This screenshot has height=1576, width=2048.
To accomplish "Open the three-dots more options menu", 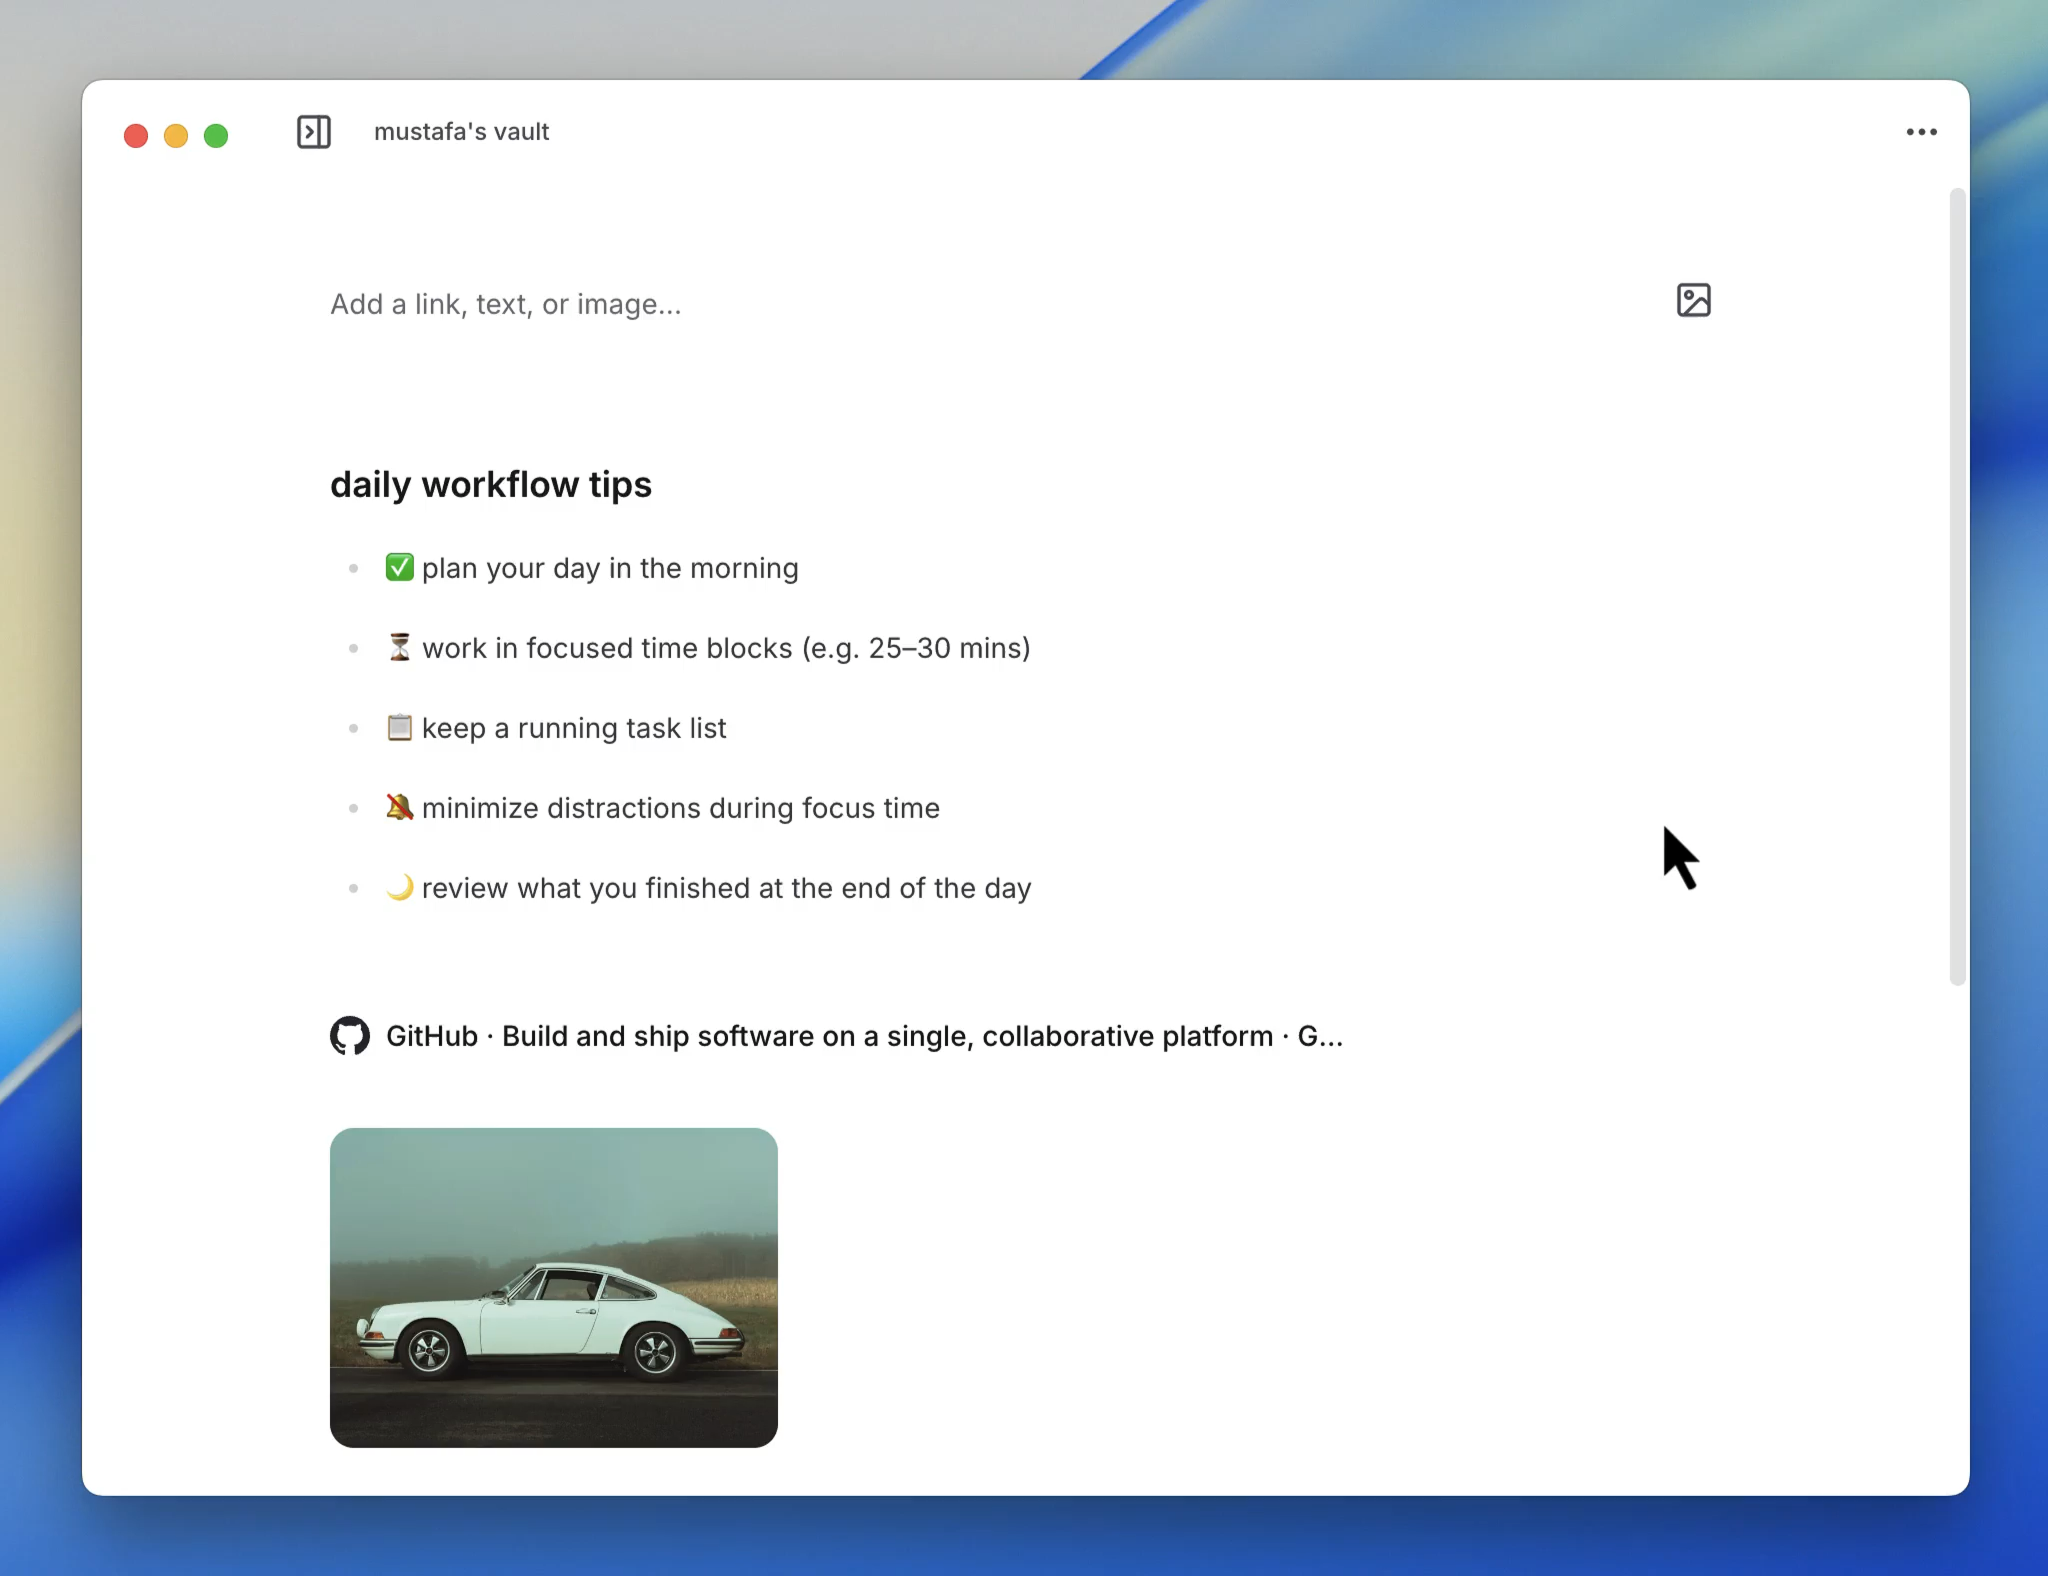I will (x=1921, y=132).
